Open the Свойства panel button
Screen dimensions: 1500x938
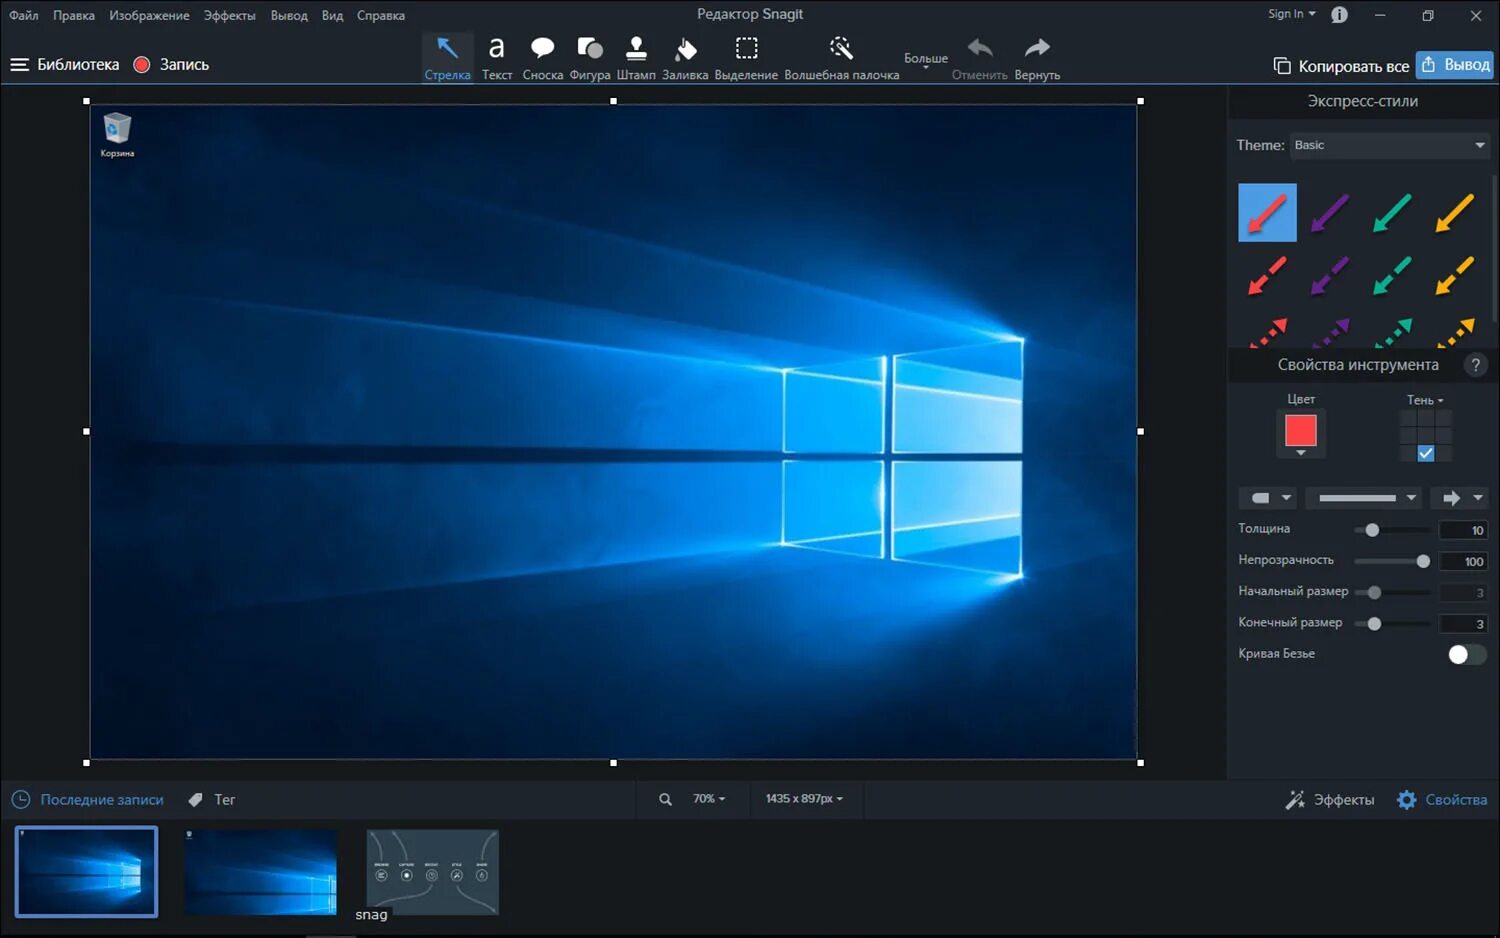coord(1442,800)
